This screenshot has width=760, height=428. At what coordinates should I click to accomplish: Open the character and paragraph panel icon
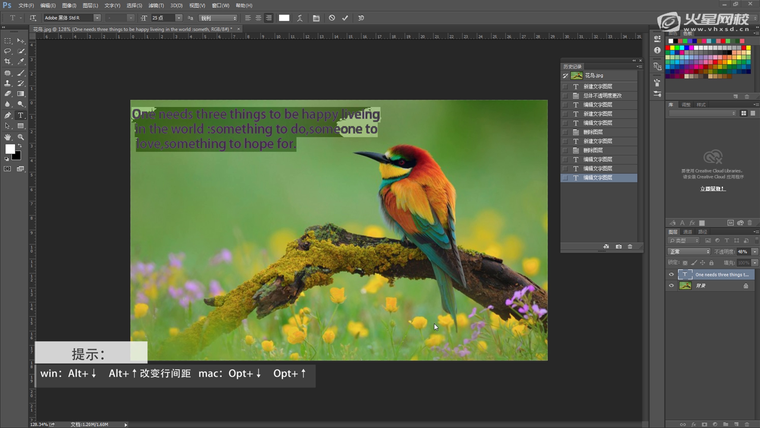317,18
